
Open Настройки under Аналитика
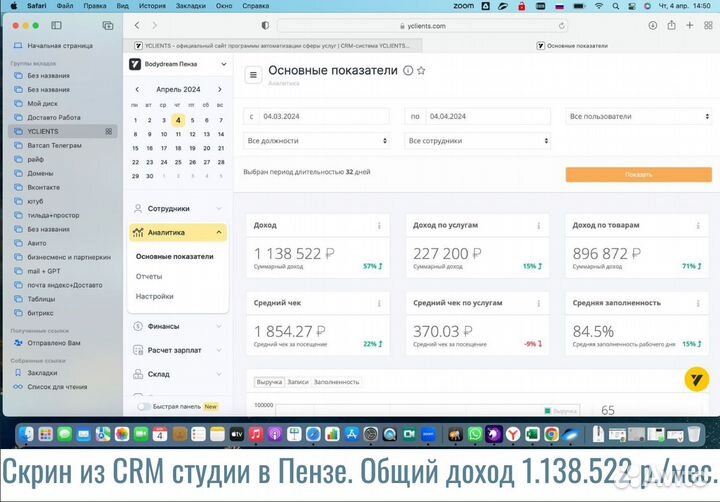155,297
